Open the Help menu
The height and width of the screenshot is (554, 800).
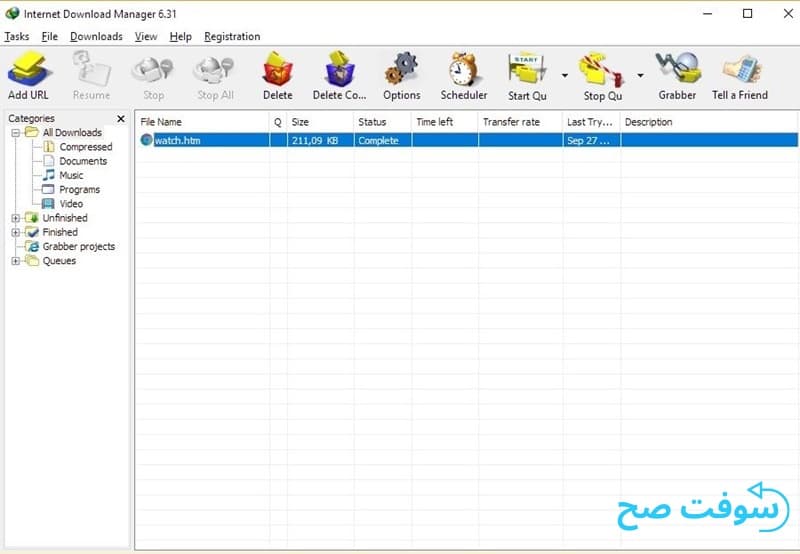[181, 37]
